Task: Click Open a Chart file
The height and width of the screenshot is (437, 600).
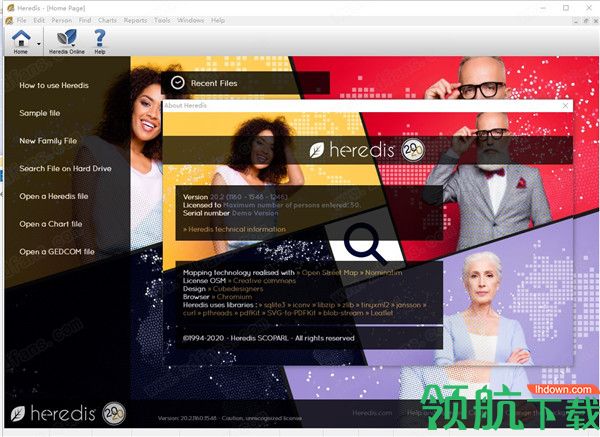Action: point(51,224)
